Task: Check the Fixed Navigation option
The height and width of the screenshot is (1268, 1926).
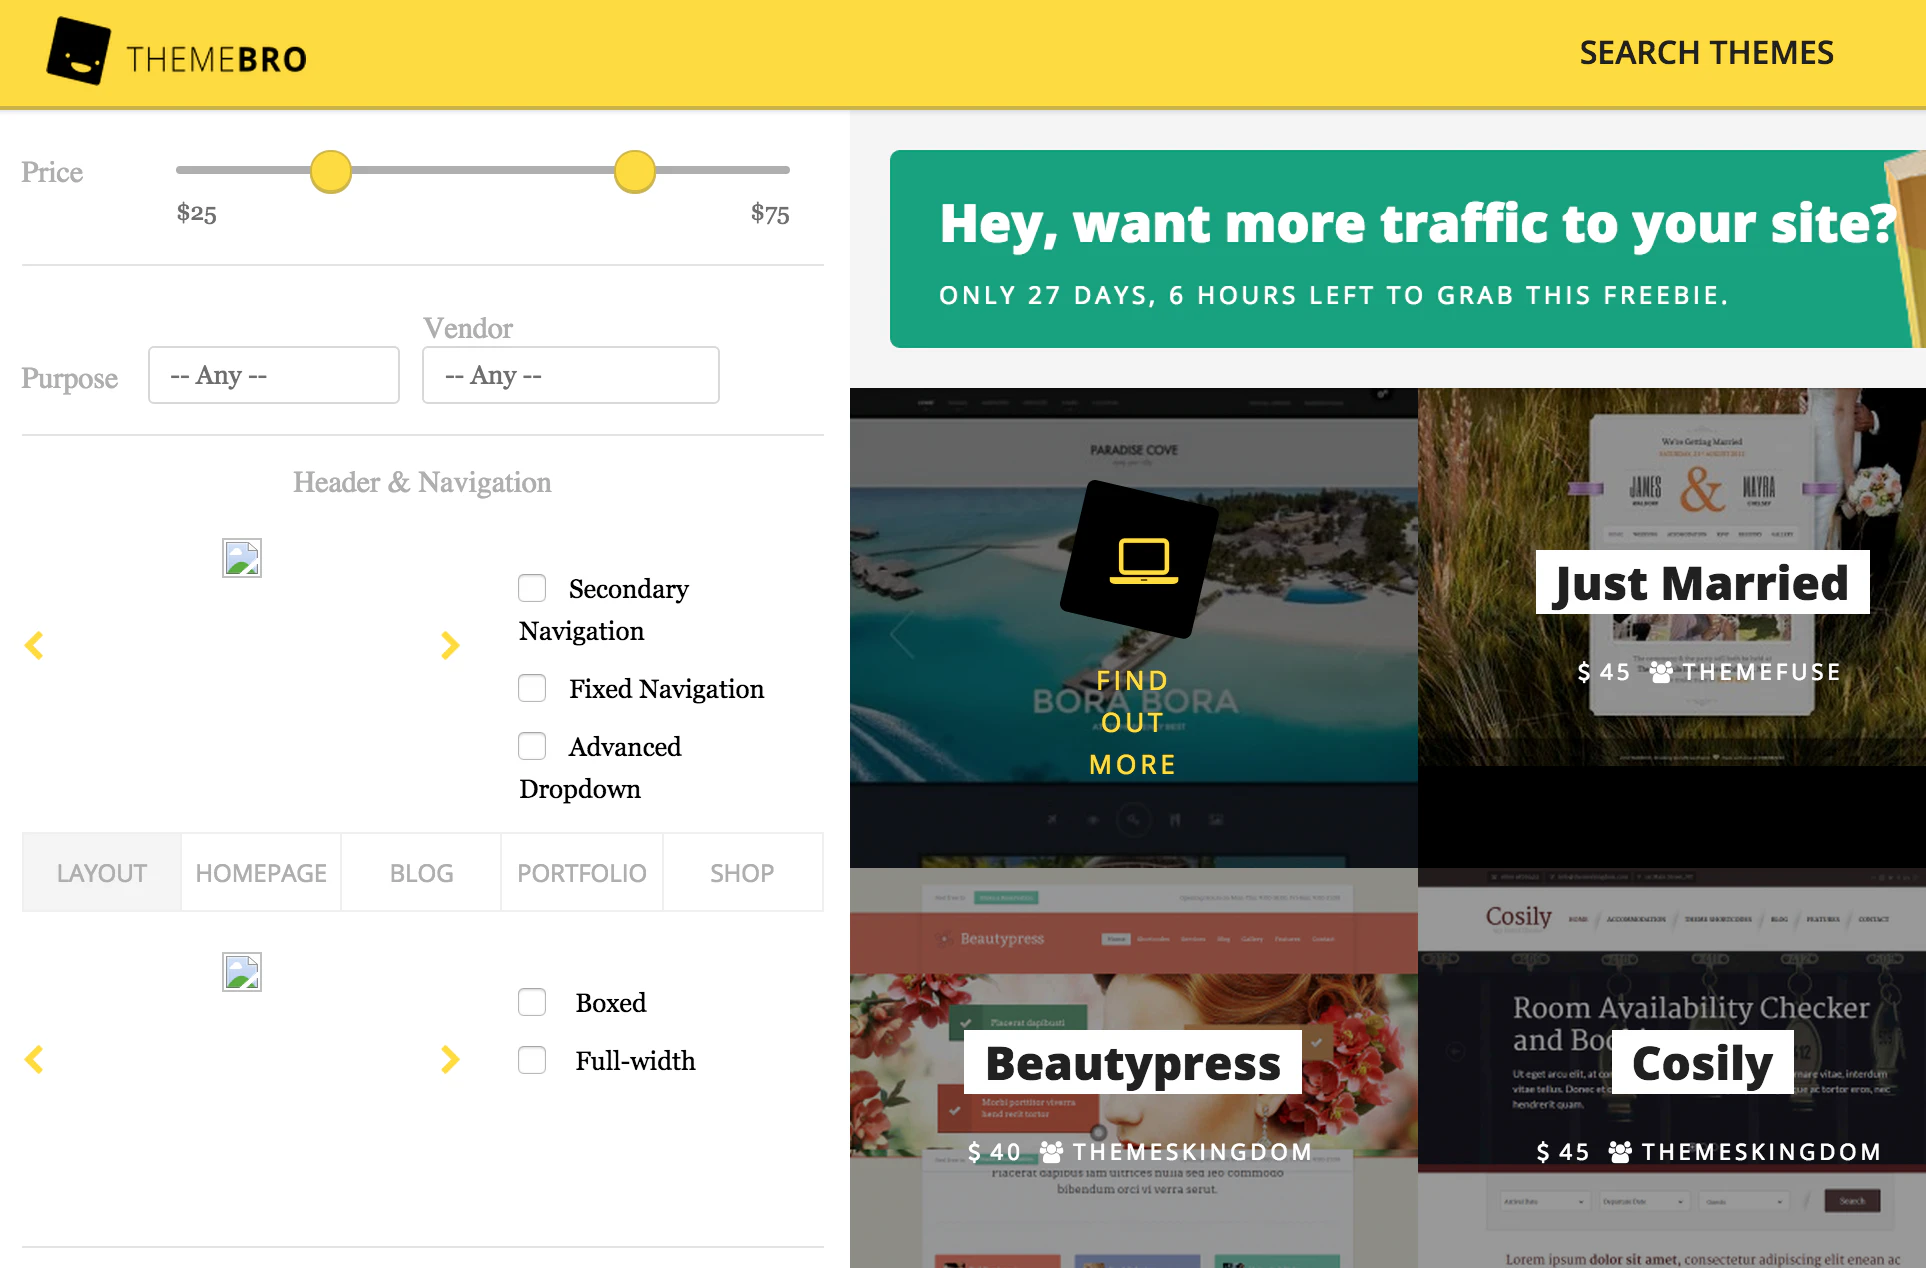Action: tap(532, 688)
